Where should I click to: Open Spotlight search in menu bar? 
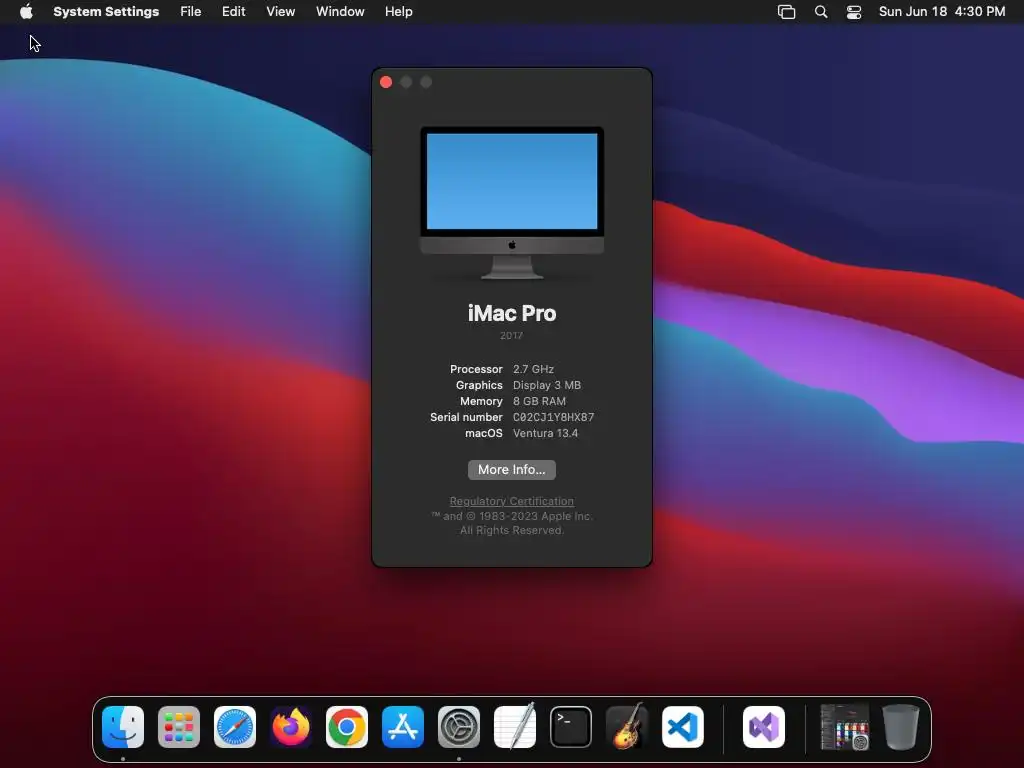821,12
